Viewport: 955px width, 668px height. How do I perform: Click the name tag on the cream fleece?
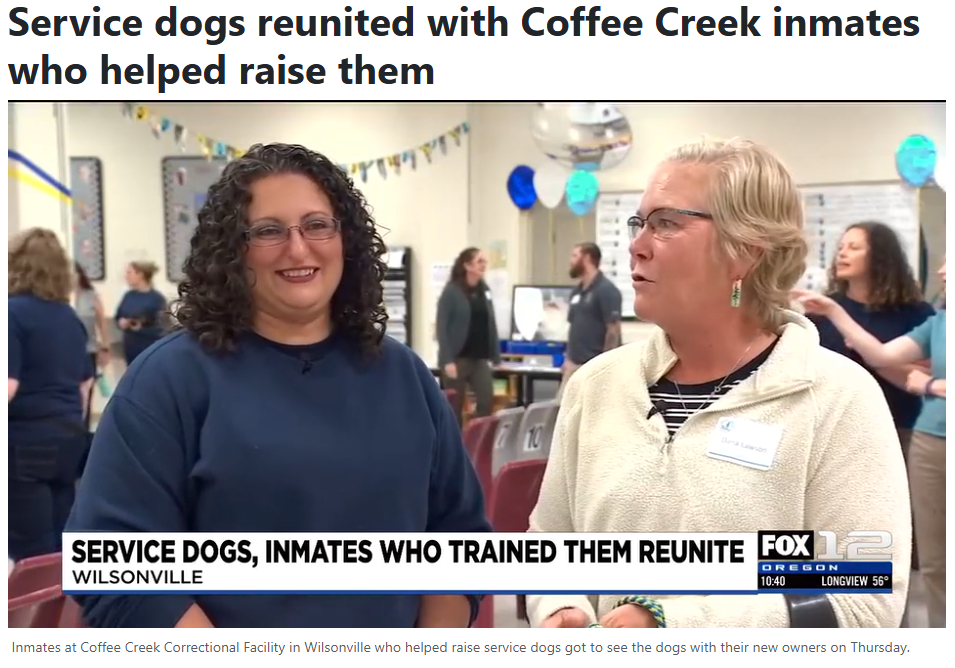[744, 443]
